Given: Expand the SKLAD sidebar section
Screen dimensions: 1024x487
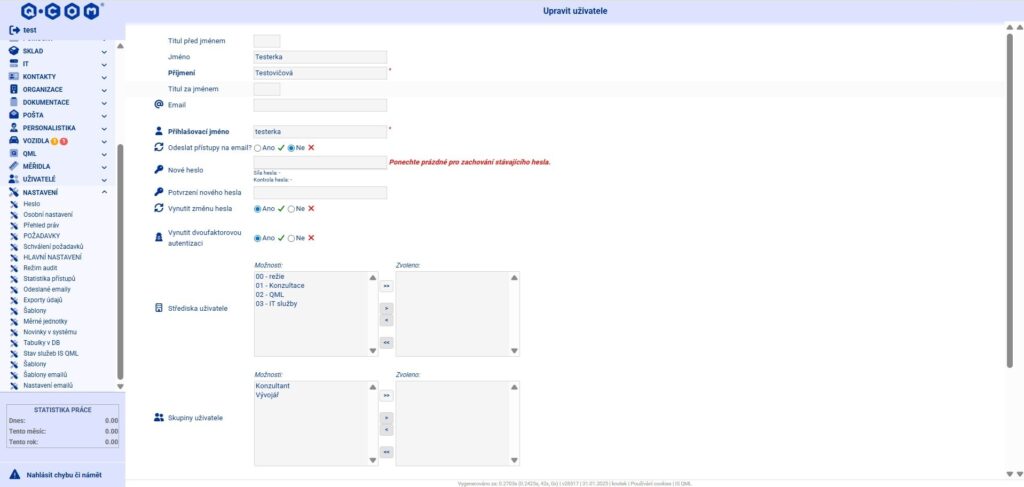Looking at the screenshot, I should 104,51.
